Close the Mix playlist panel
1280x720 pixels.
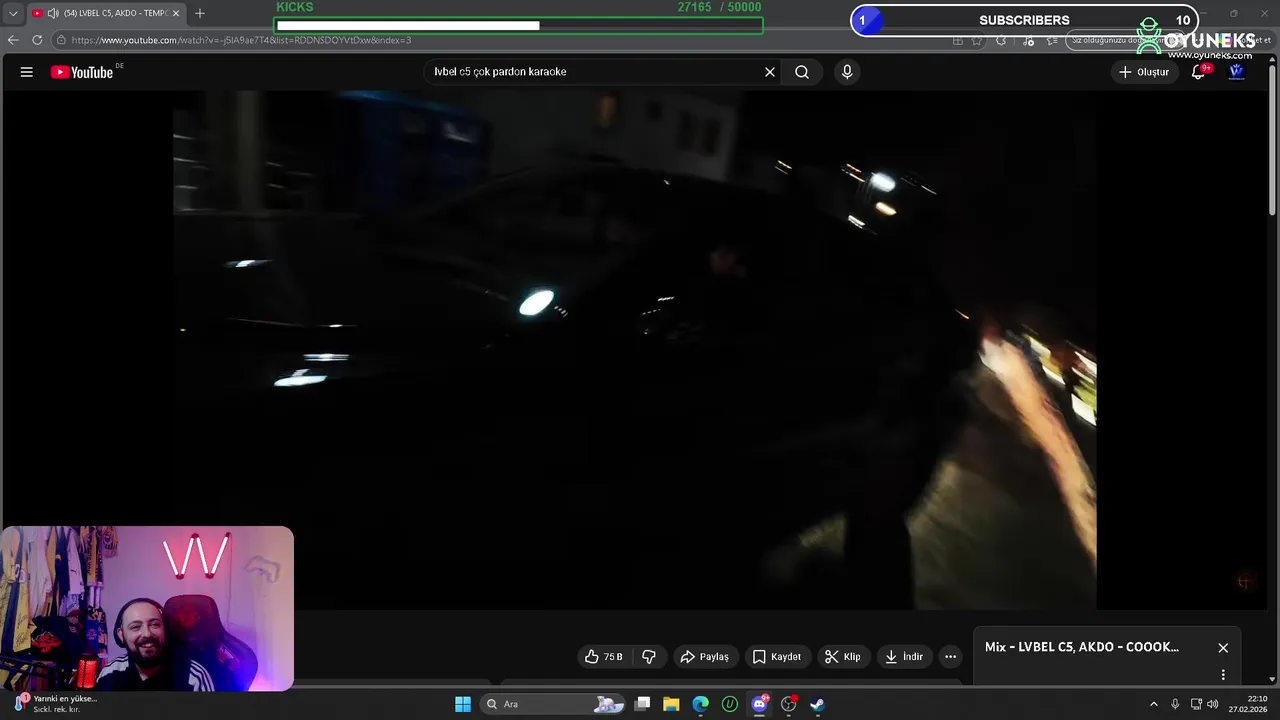click(1223, 648)
